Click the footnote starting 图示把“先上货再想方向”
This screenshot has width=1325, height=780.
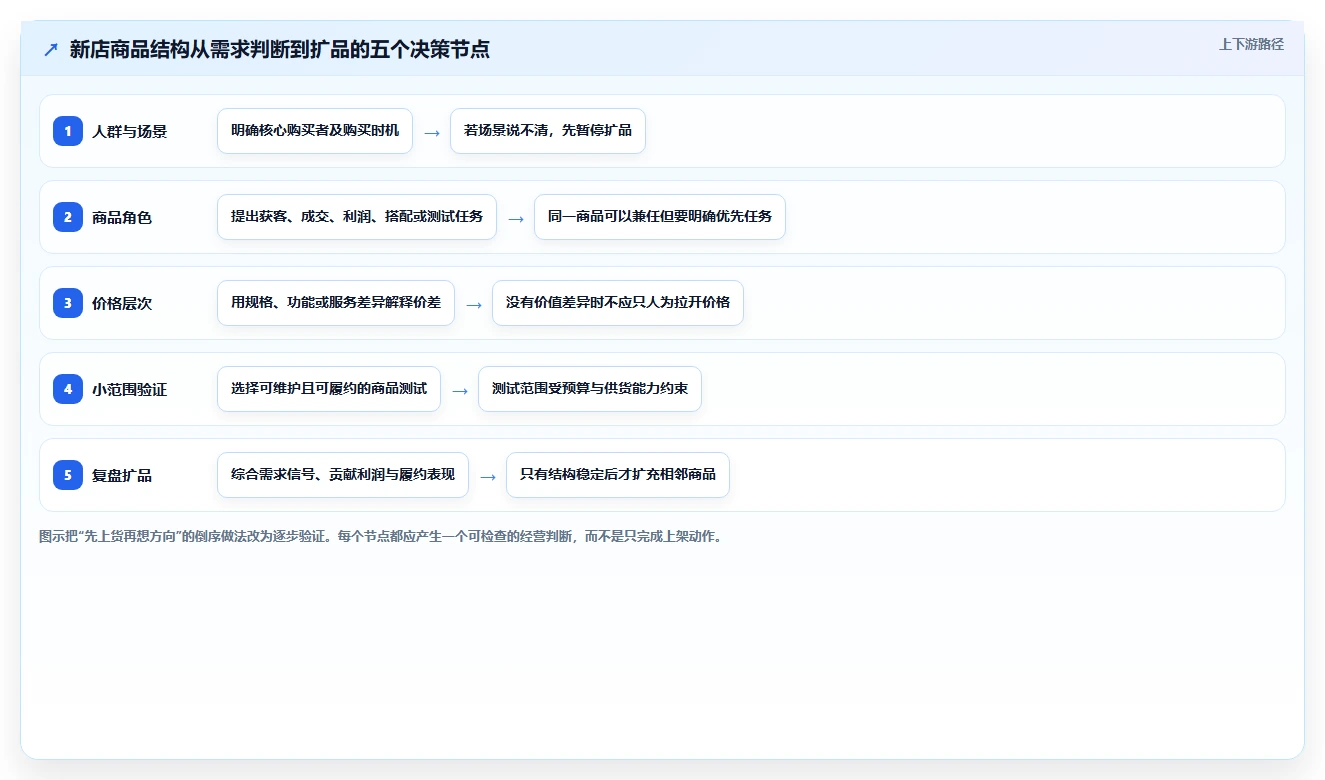(380, 536)
